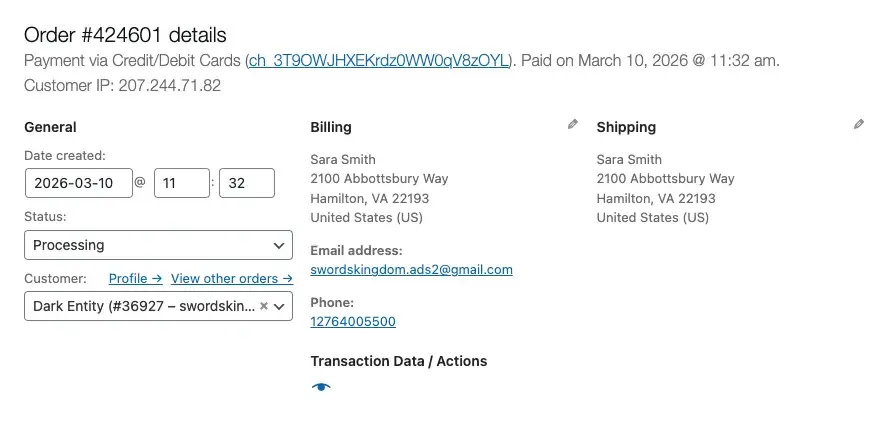888x423 pixels.
Task: Focus the date created field 2026-03-10
Action: [x=79, y=183]
